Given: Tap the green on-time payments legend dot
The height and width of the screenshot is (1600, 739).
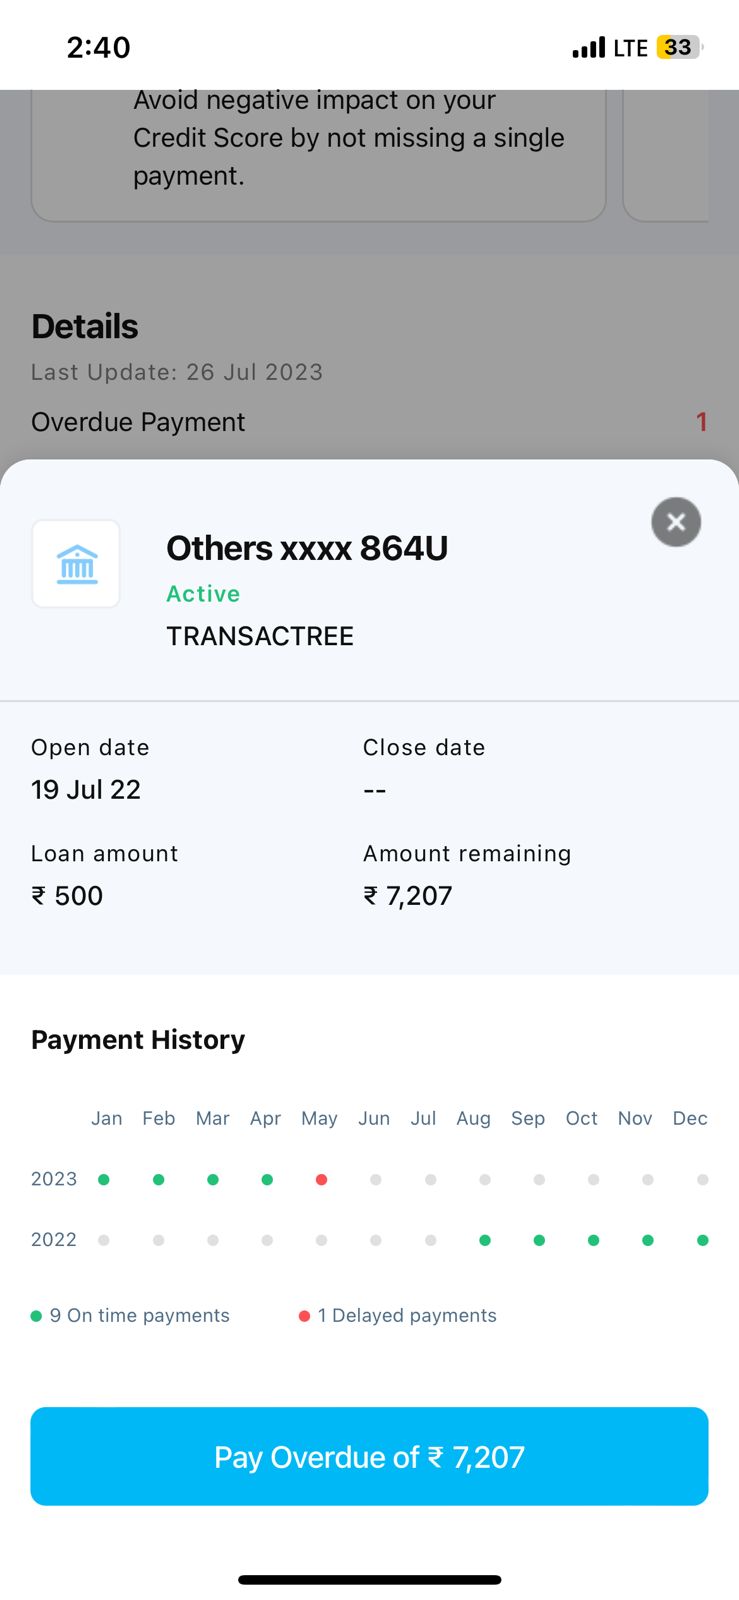Looking at the screenshot, I should [x=37, y=1316].
